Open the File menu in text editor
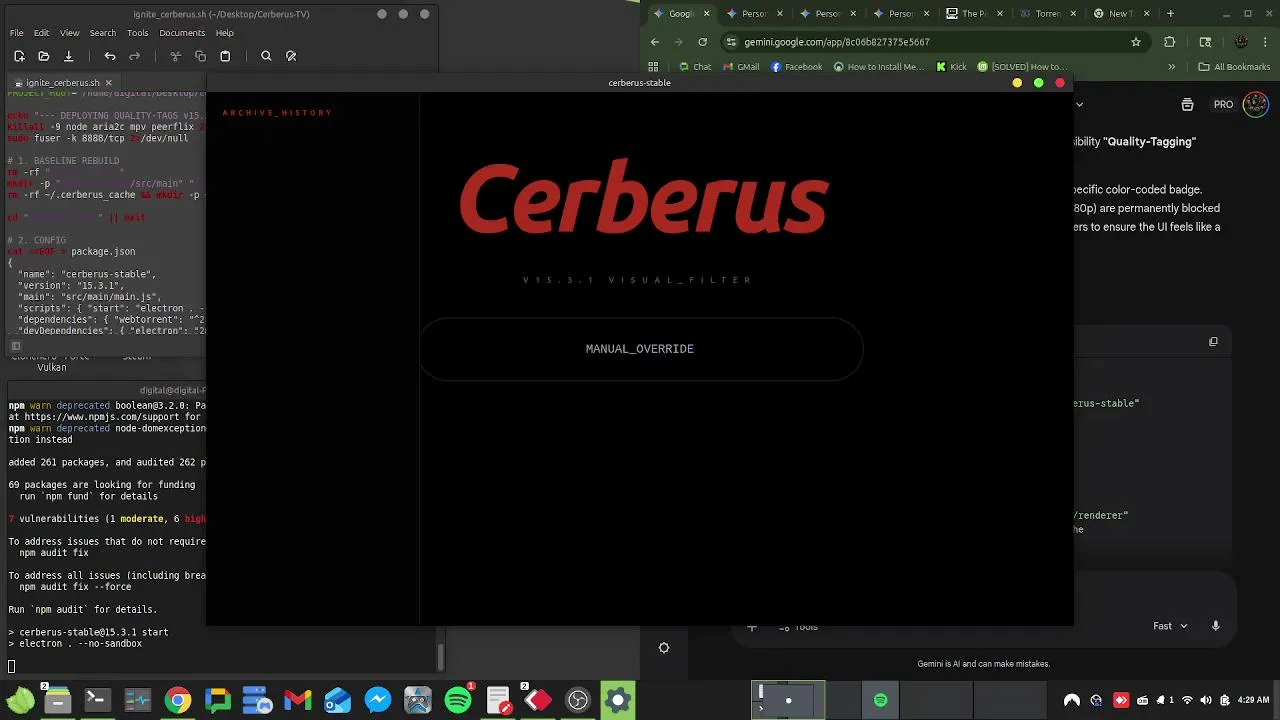The width and height of the screenshot is (1280, 720). [17, 33]
